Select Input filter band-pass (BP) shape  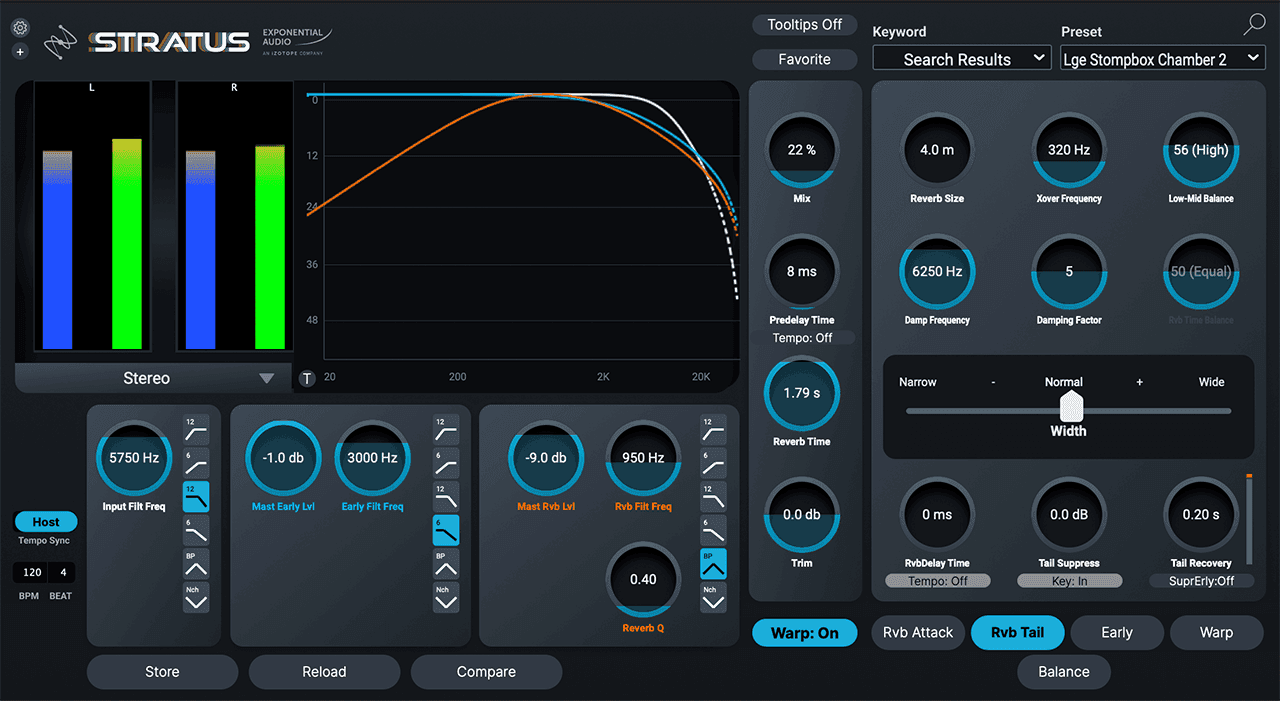tap(196, 563)
